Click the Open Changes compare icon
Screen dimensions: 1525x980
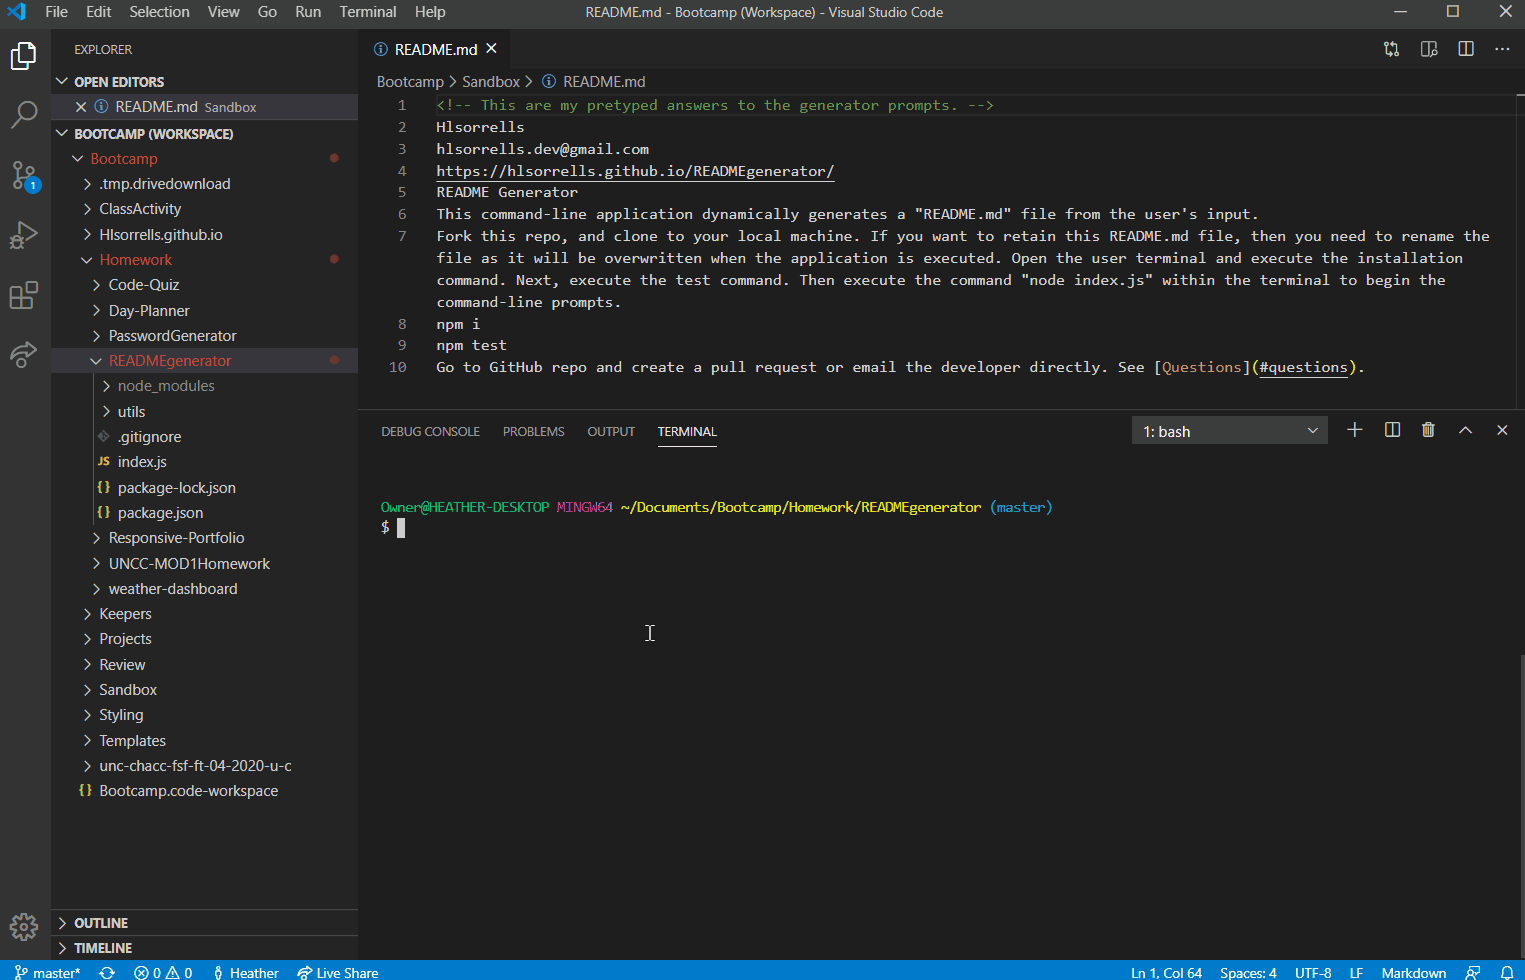(1391, 49)
